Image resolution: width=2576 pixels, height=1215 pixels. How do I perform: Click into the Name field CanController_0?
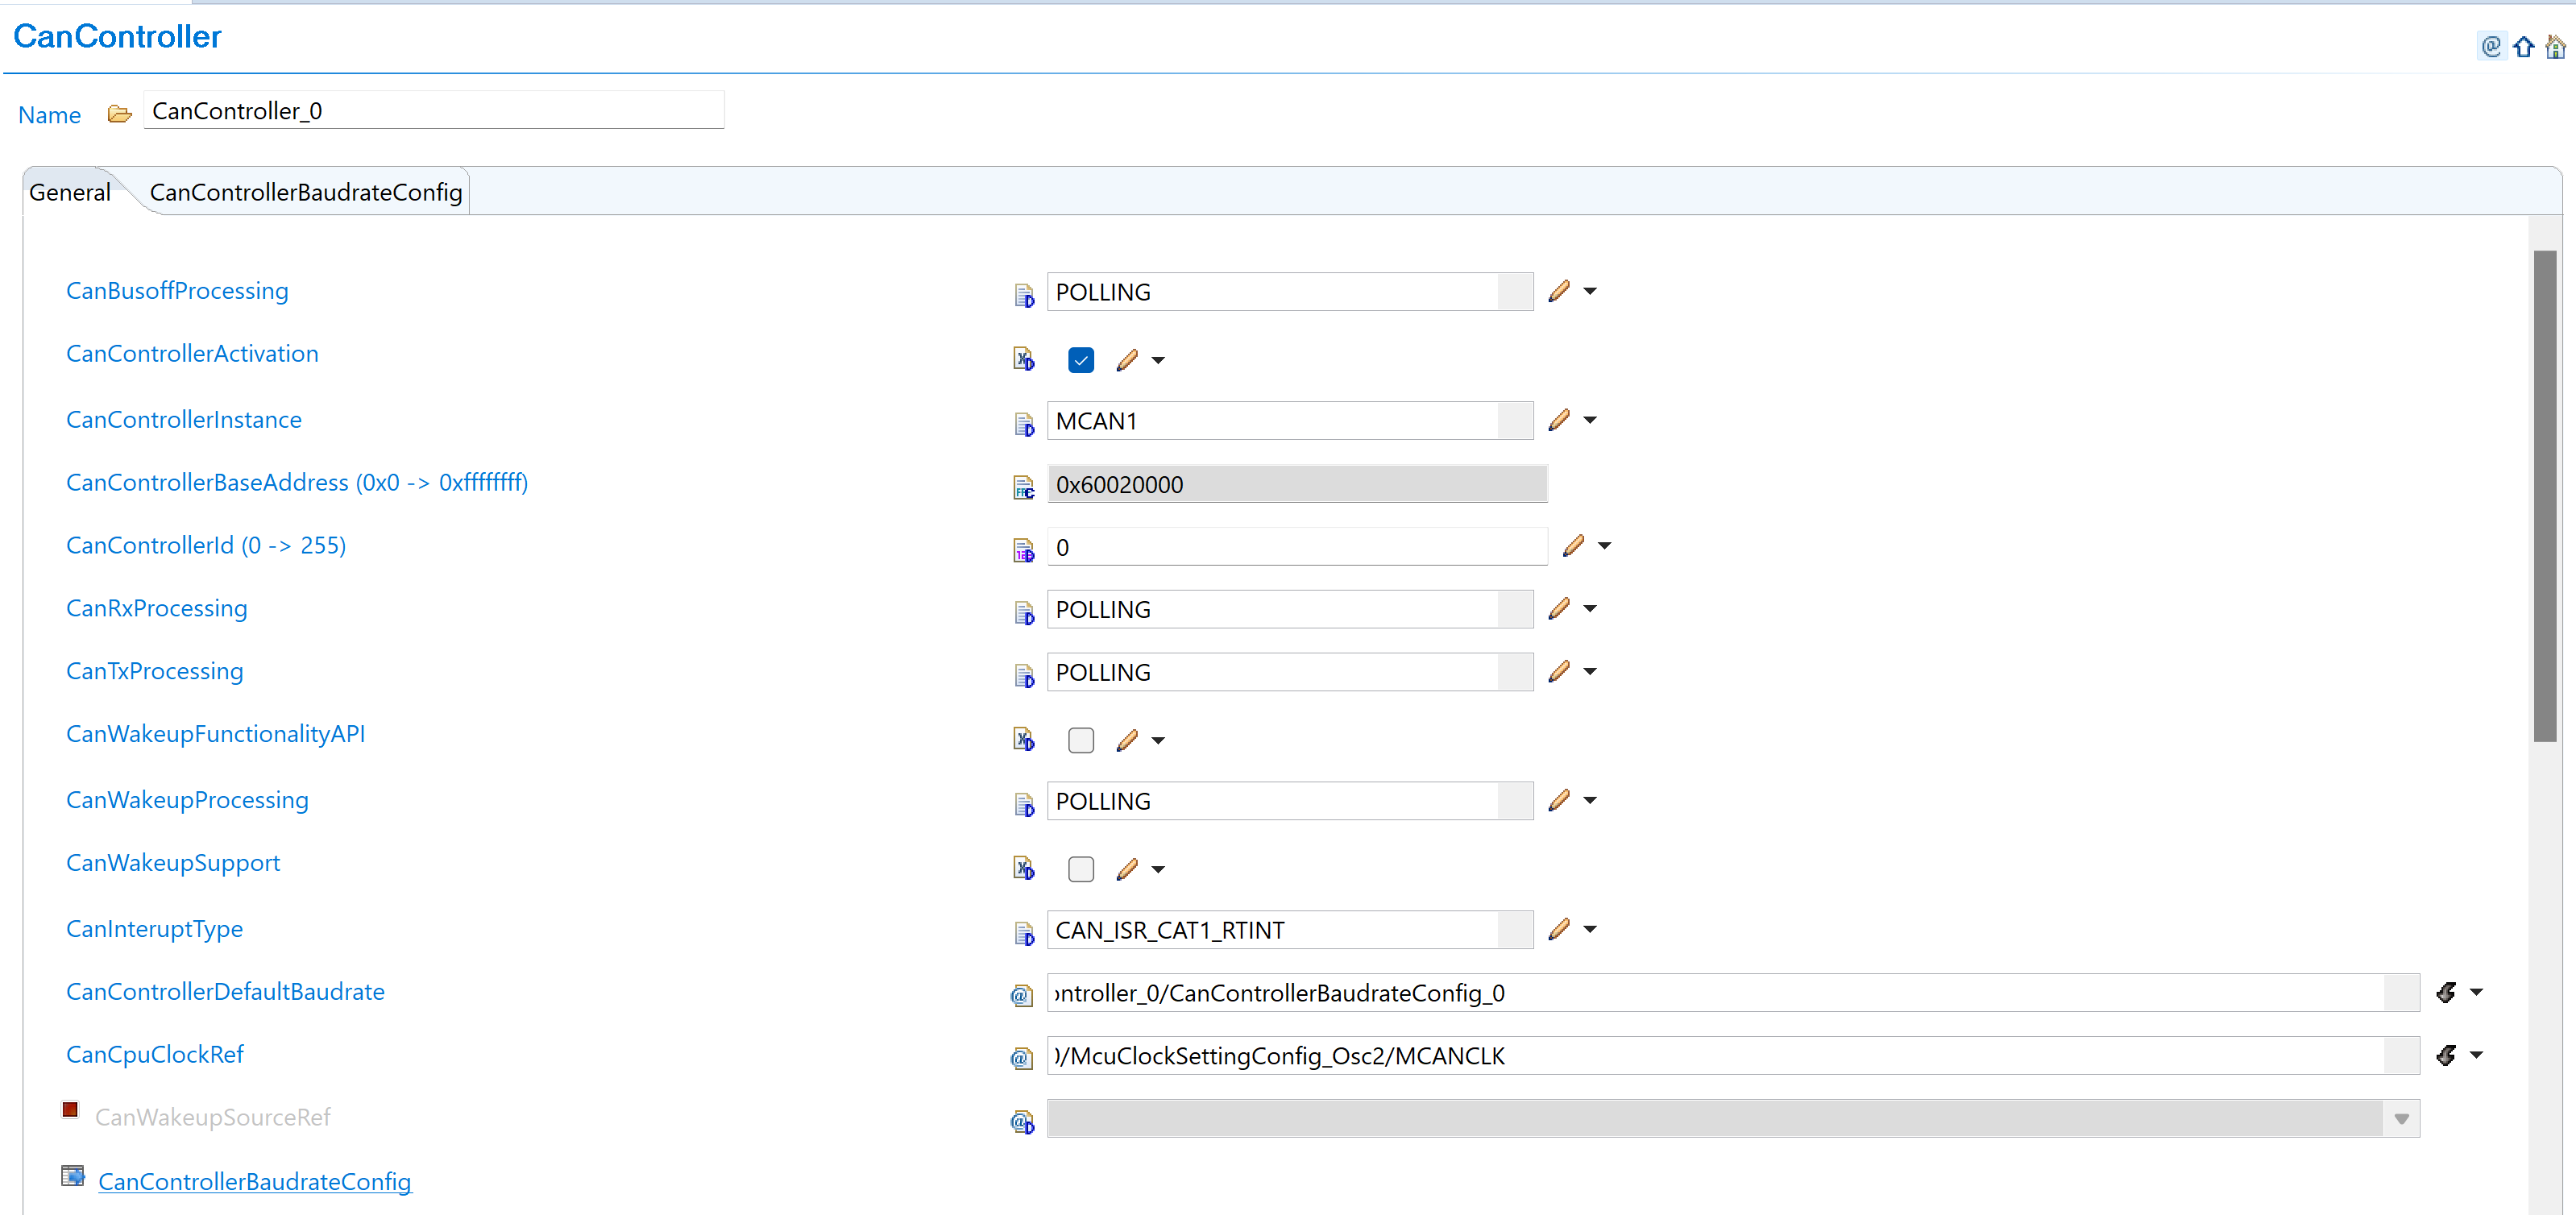point(433,111)
